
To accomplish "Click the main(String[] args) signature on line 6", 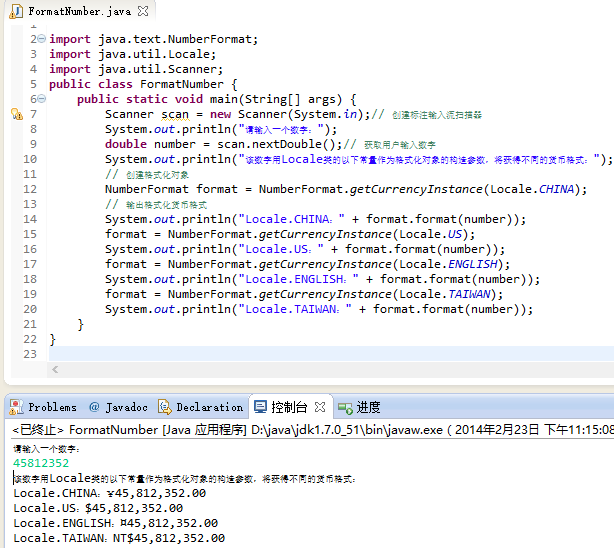I will pyautogui.click(x=276, y=99).
